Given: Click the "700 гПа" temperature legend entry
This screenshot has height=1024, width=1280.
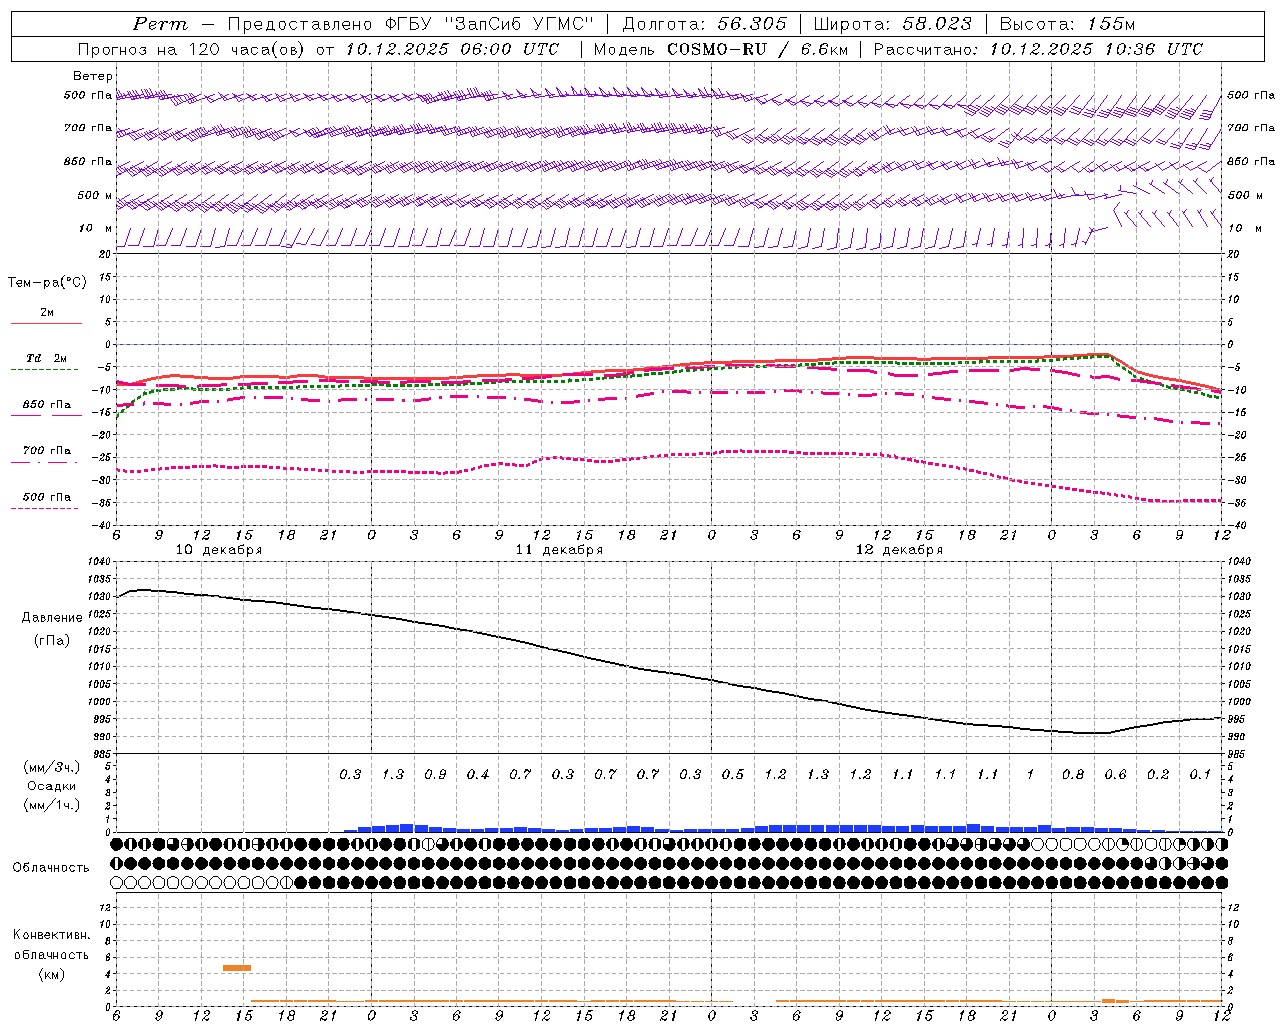Looking at the screenshot, I should (x=47, y=451).
